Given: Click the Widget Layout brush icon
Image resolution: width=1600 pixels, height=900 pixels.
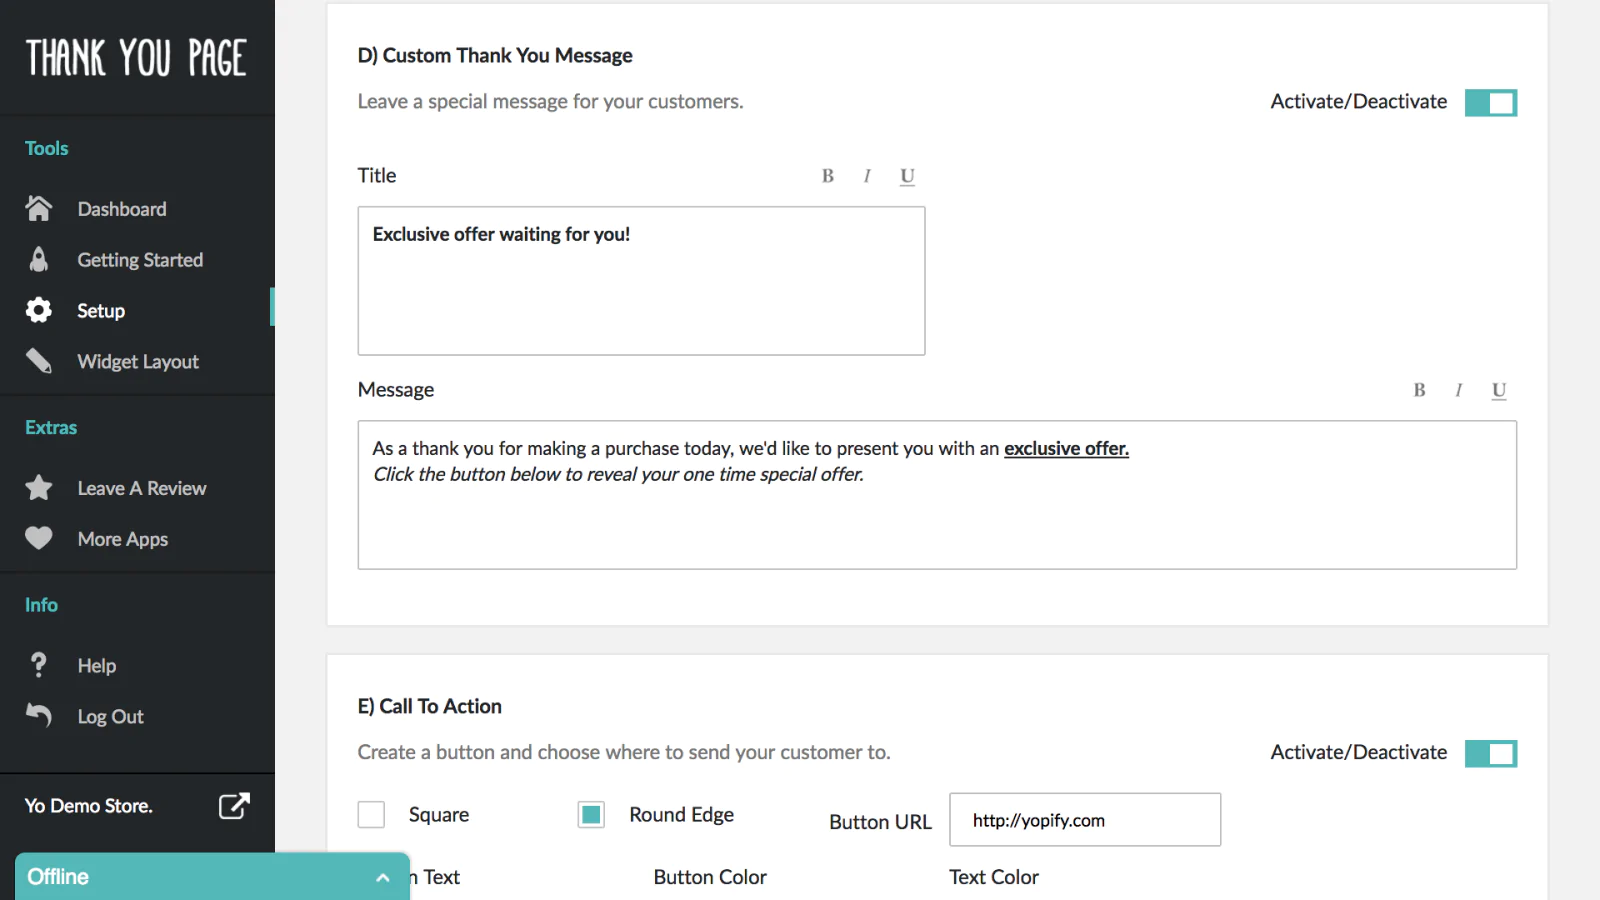Looking at the screenshot, I should click(39, 361).
